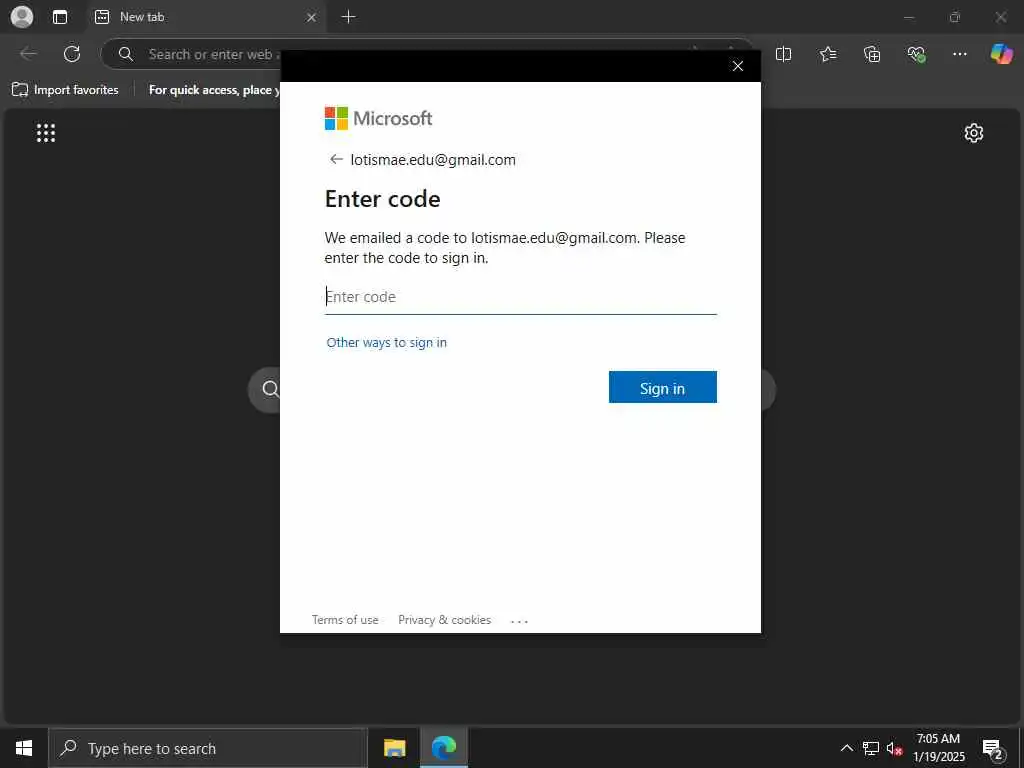
Task: Minimize the Edge browser window
Action: (x=908, y=18)
